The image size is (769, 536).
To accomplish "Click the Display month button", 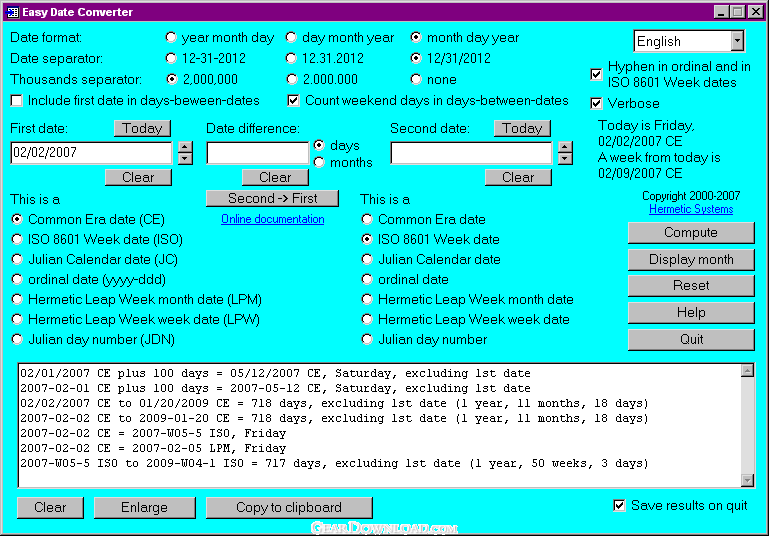I will click(x=691, y=259).
